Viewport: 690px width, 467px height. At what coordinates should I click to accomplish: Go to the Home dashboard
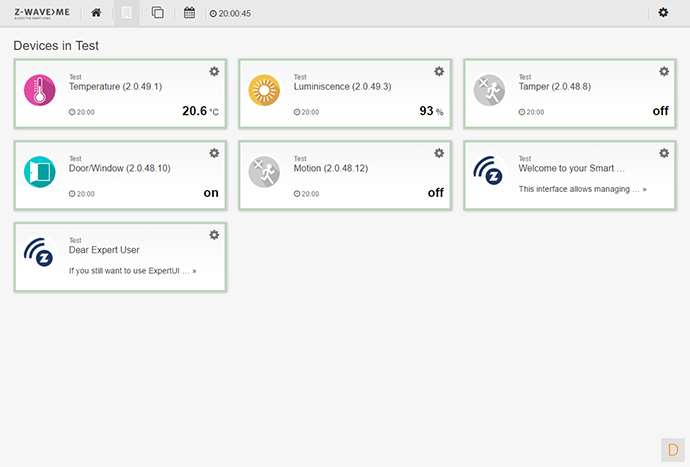click(x=96, y=13)
